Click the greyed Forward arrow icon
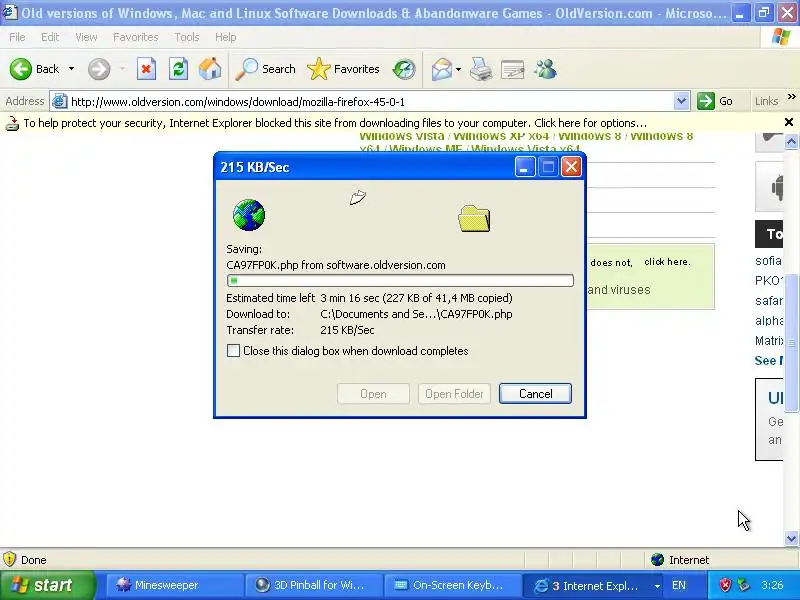This screenshot has width=800, height=600. (x=99, y=69)
